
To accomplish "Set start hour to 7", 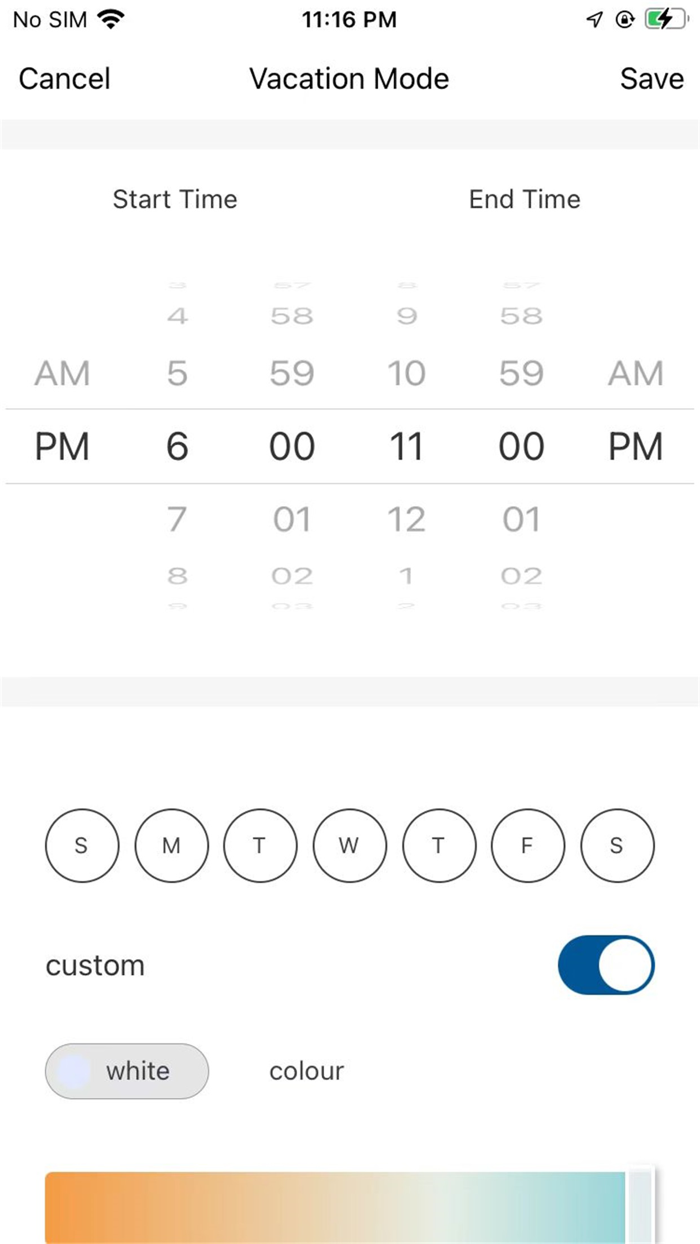I will 177,518.
